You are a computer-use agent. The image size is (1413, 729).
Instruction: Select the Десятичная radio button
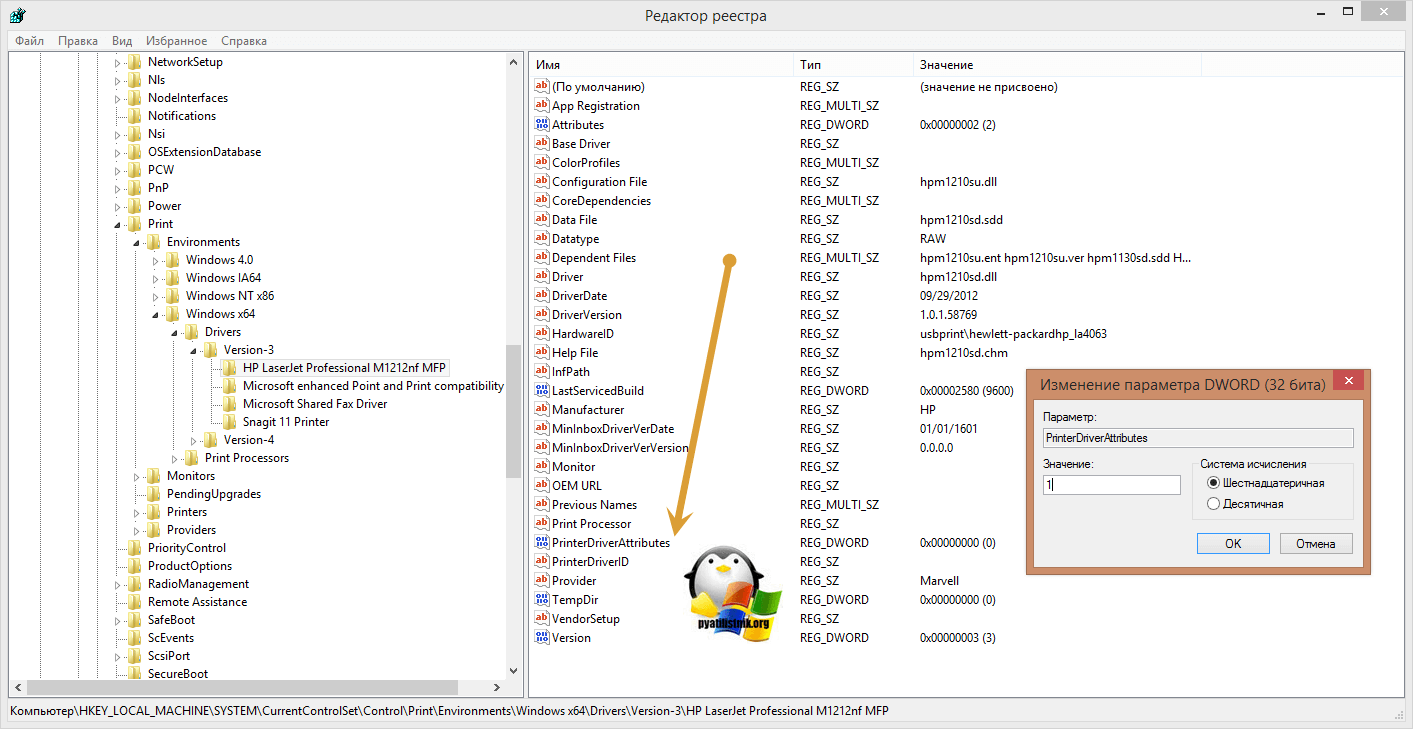(1214, 504)
